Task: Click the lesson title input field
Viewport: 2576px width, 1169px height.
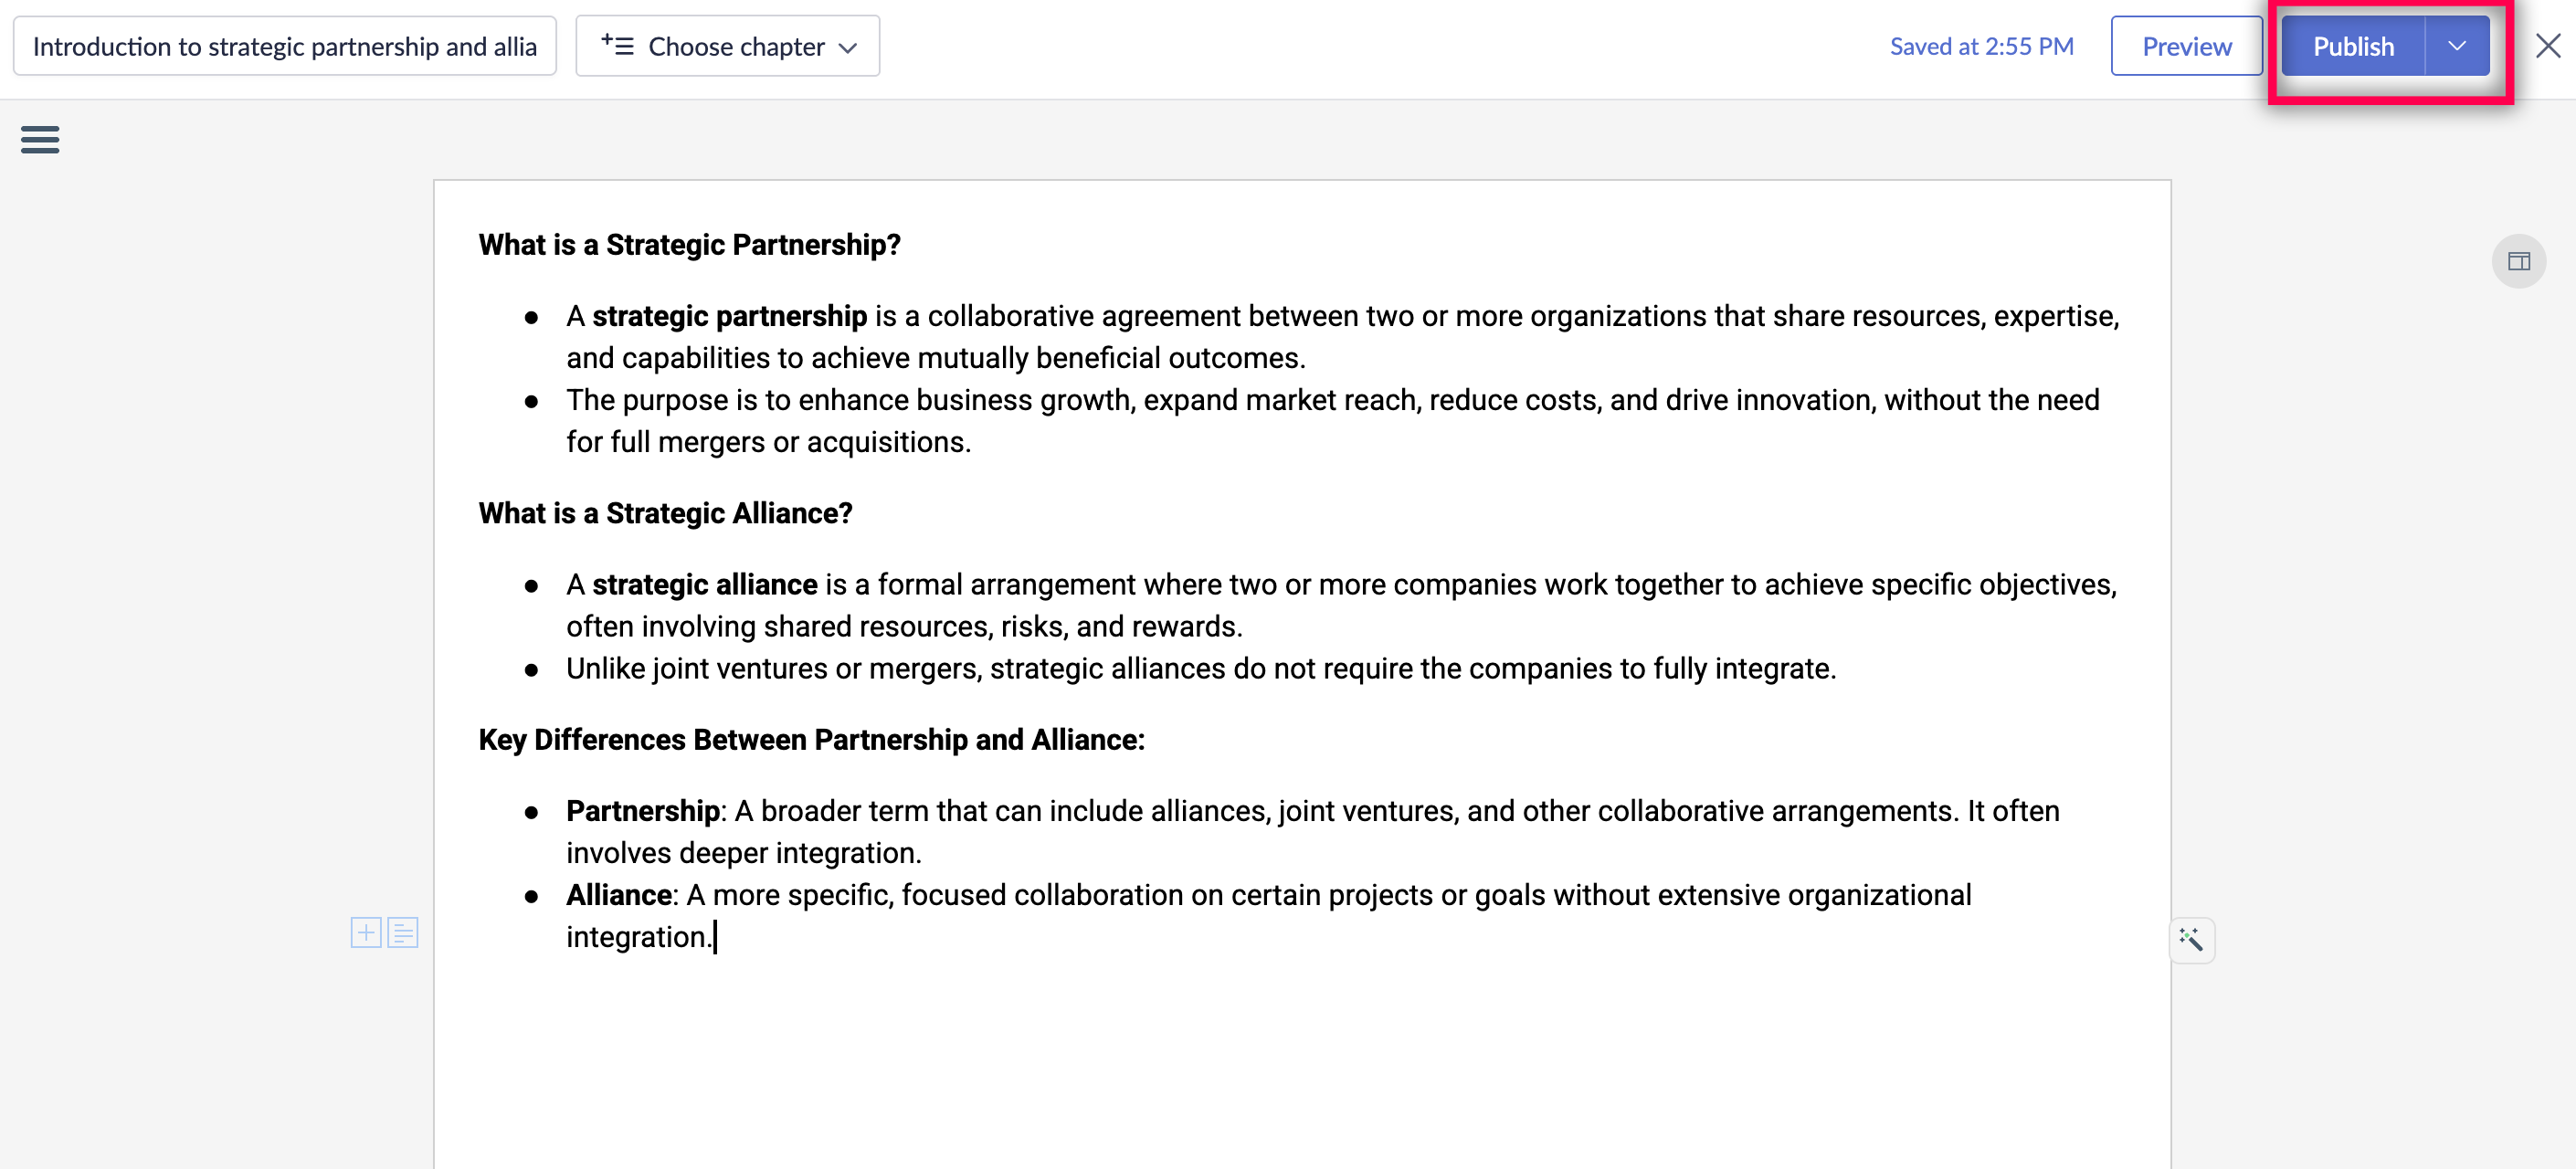Action: click(x=284, y=46)
